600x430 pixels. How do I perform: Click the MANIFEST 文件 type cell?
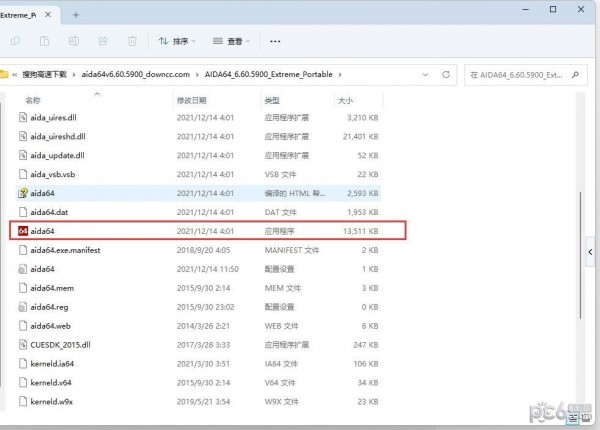click(292, 250)
